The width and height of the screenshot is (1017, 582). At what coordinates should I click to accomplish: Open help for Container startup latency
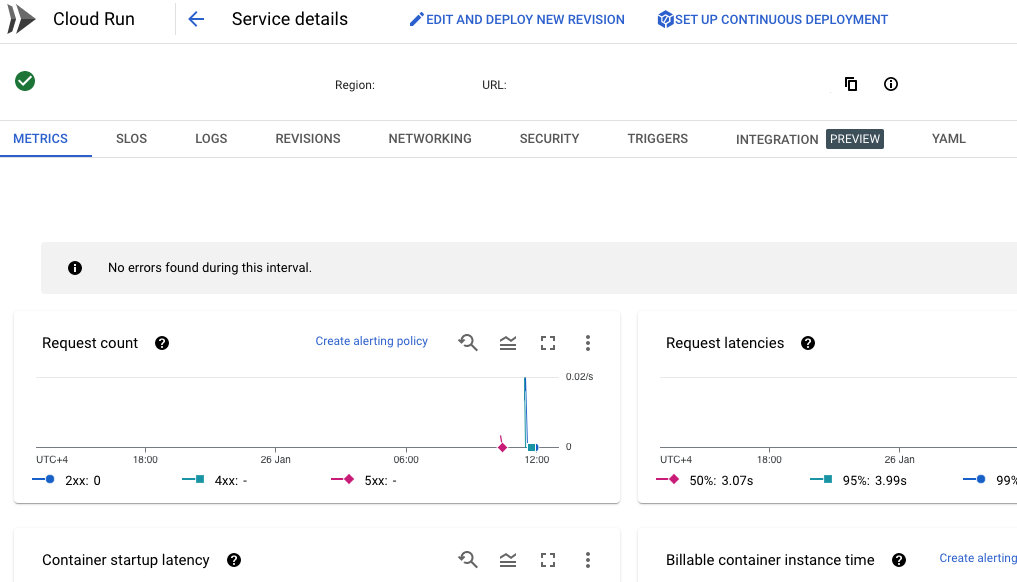click(x=234, y=560)
